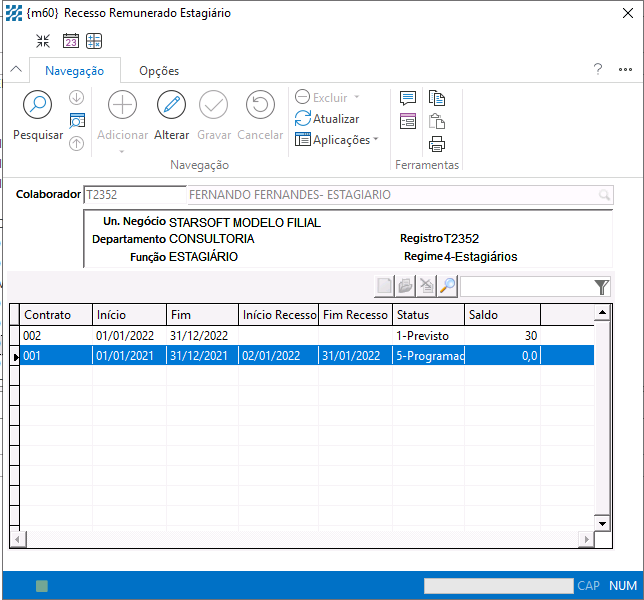Image resolution: width=644 pixels, height=600 pixels.
Task: Click the Alterar pencil icon
Action: [x=171, y=105]
